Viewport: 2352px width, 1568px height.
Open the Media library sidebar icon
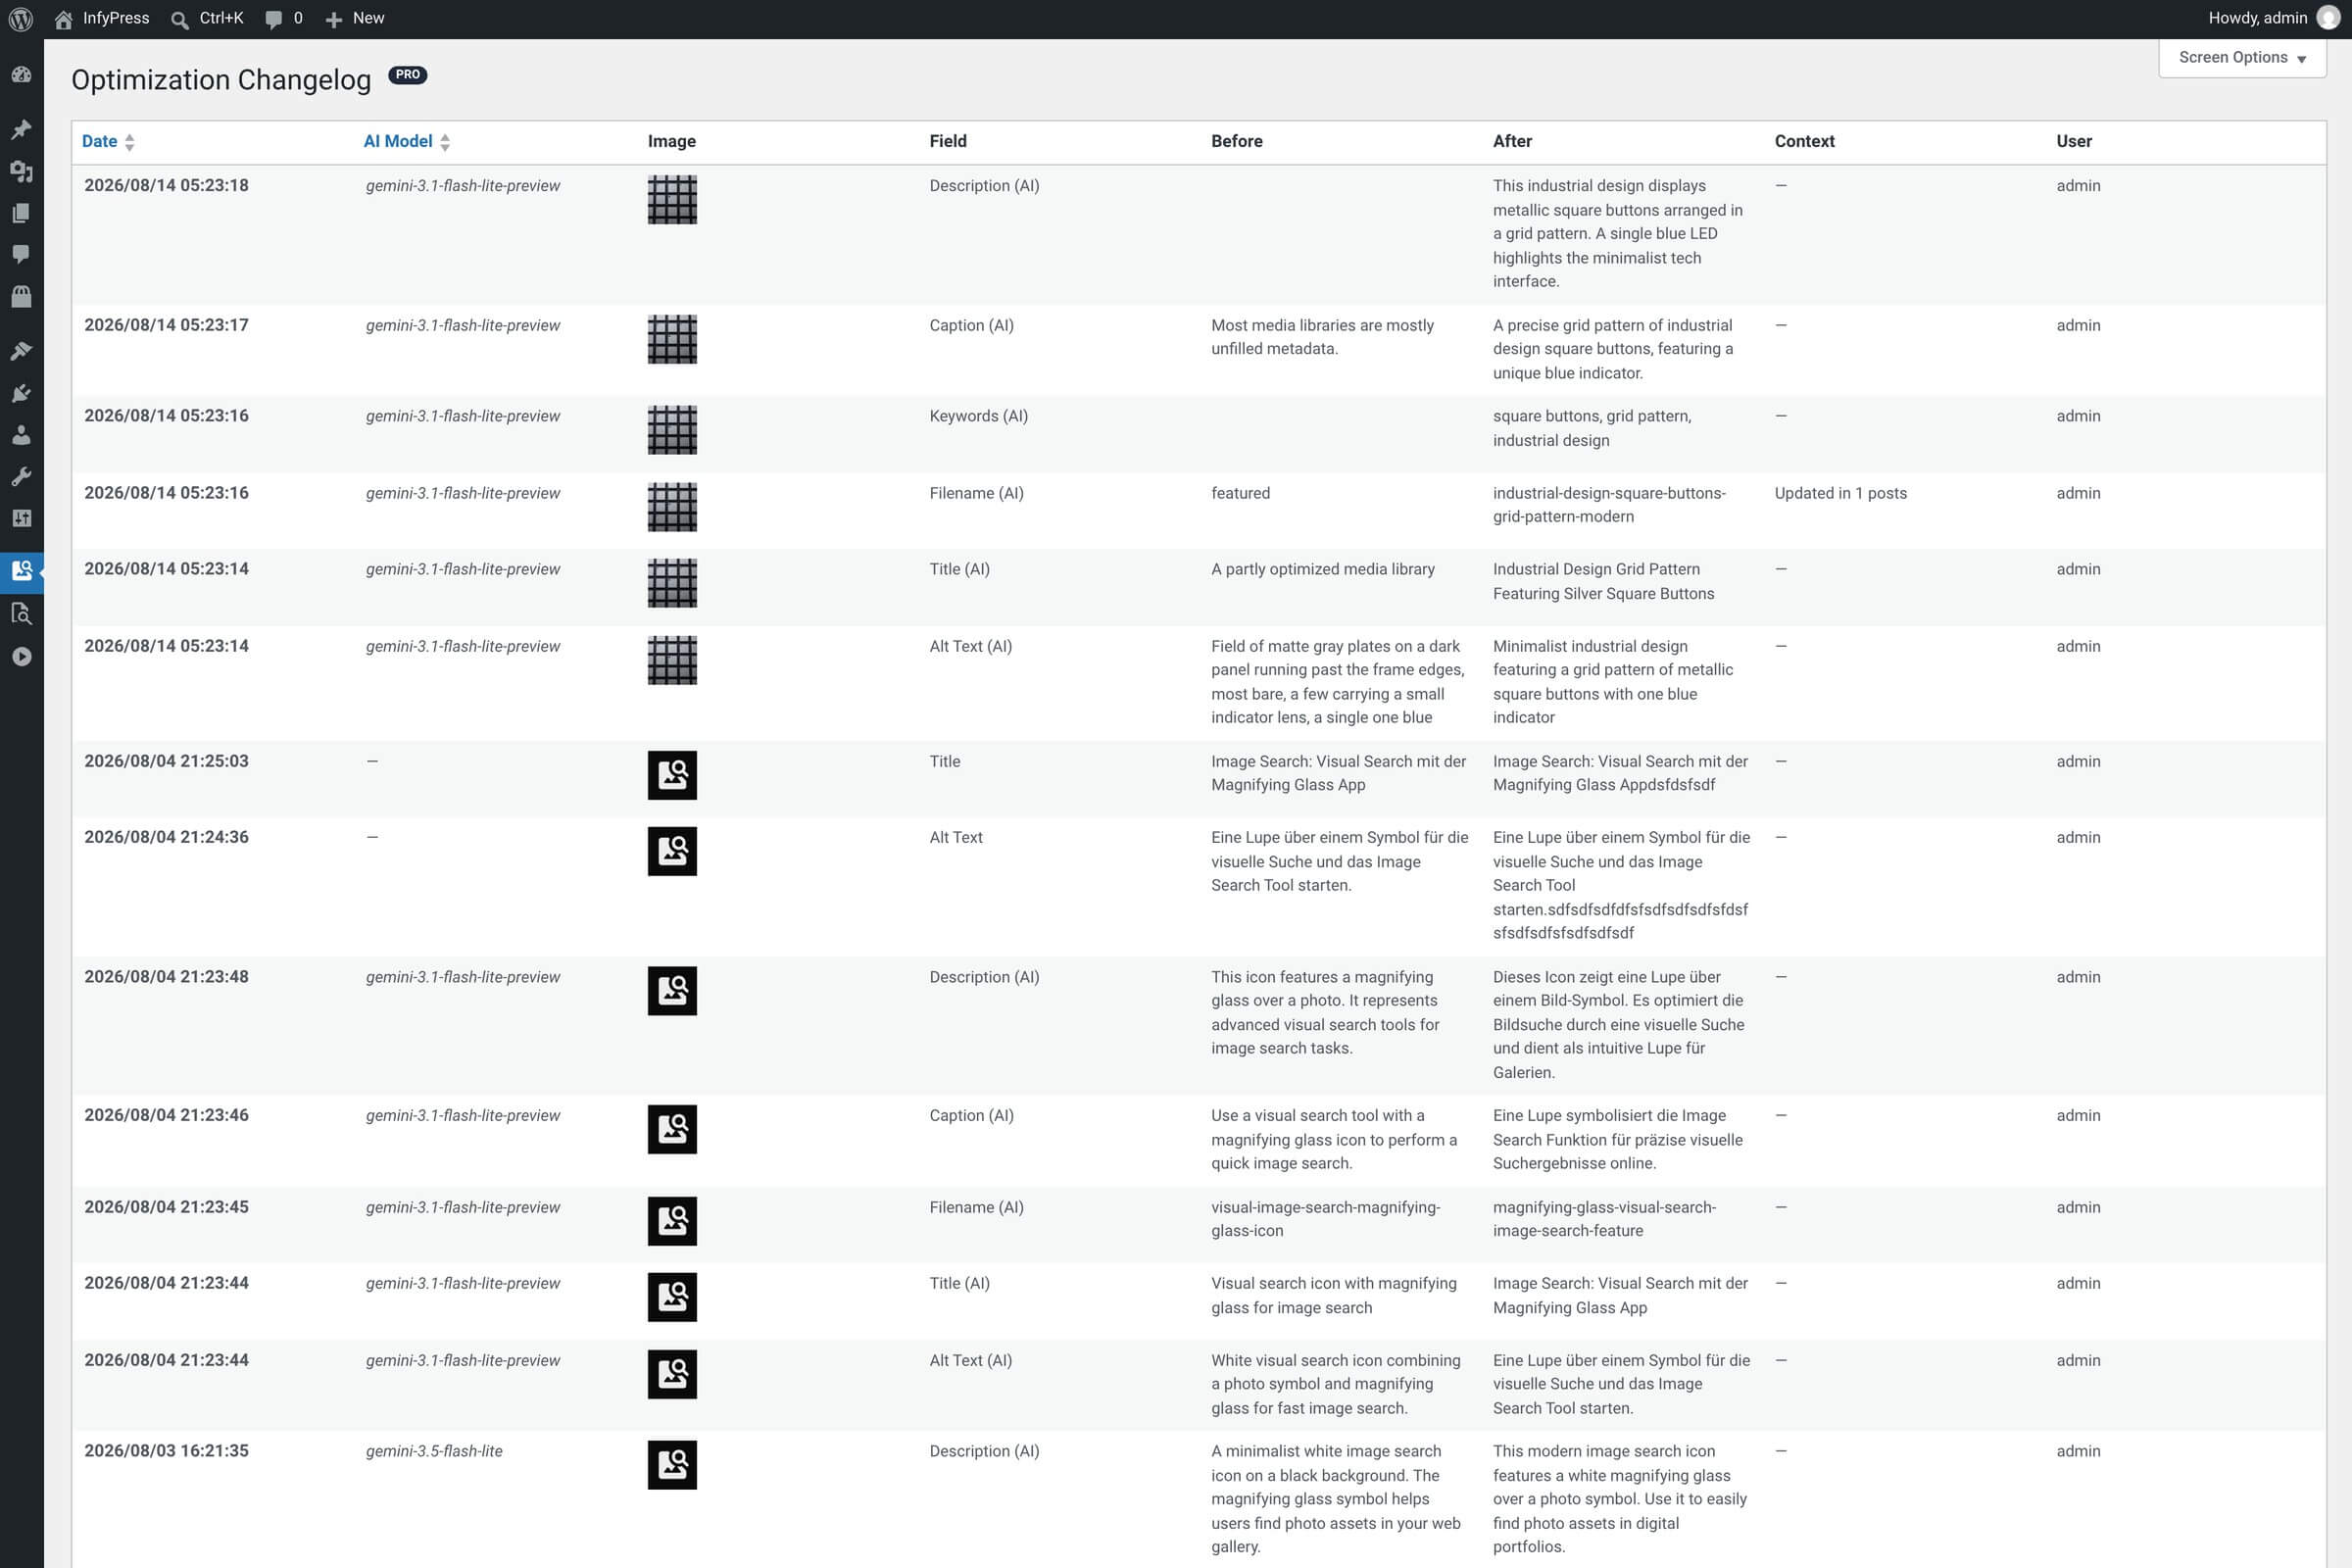click(x=21, y=171)
